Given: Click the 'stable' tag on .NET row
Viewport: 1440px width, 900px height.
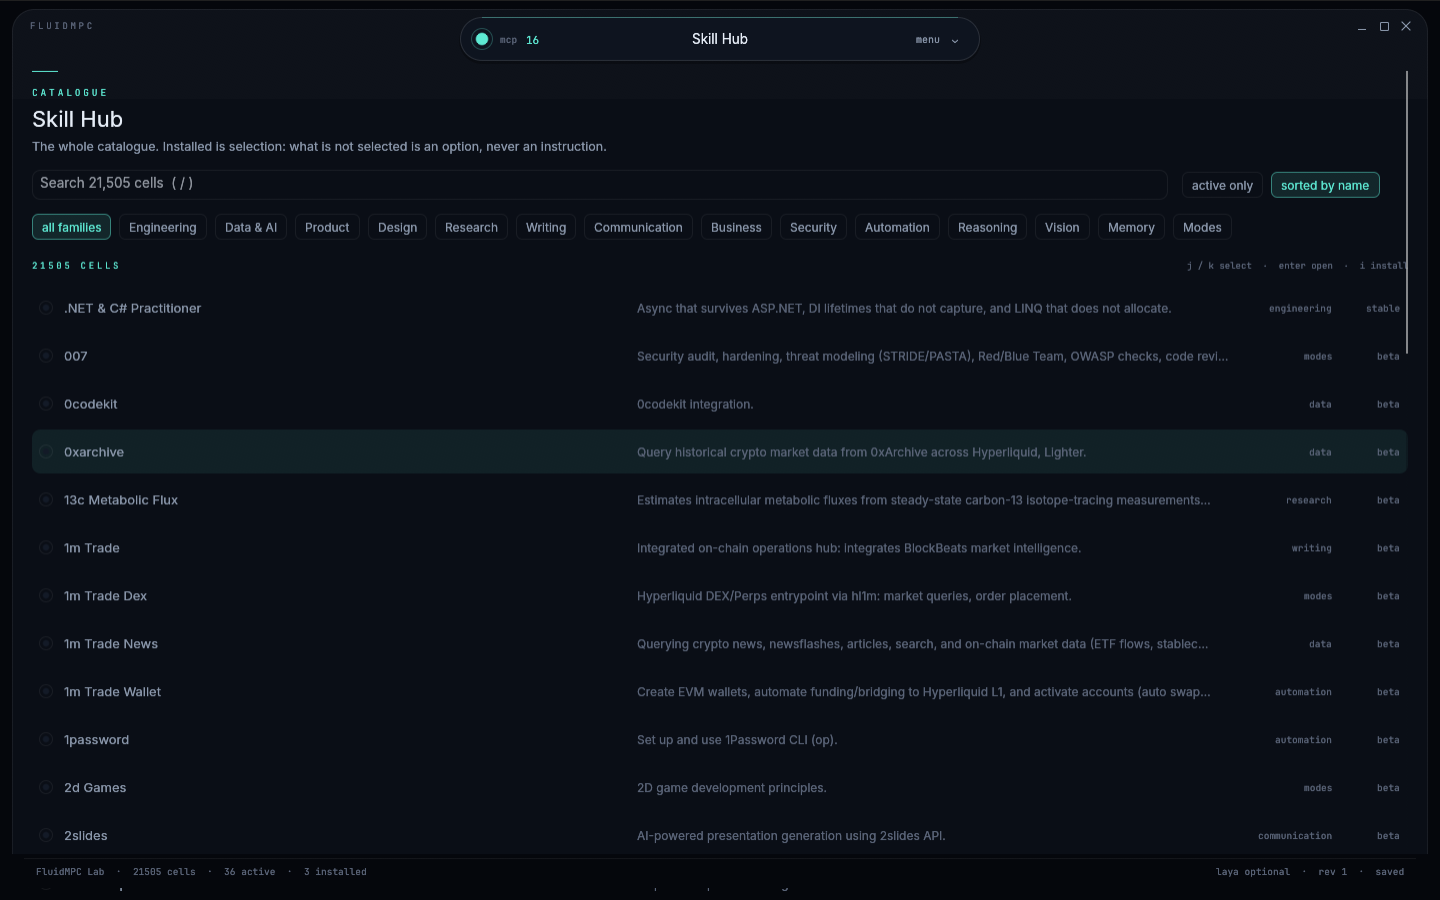Looking at the screenshot, I should (x=1383, y=308).
